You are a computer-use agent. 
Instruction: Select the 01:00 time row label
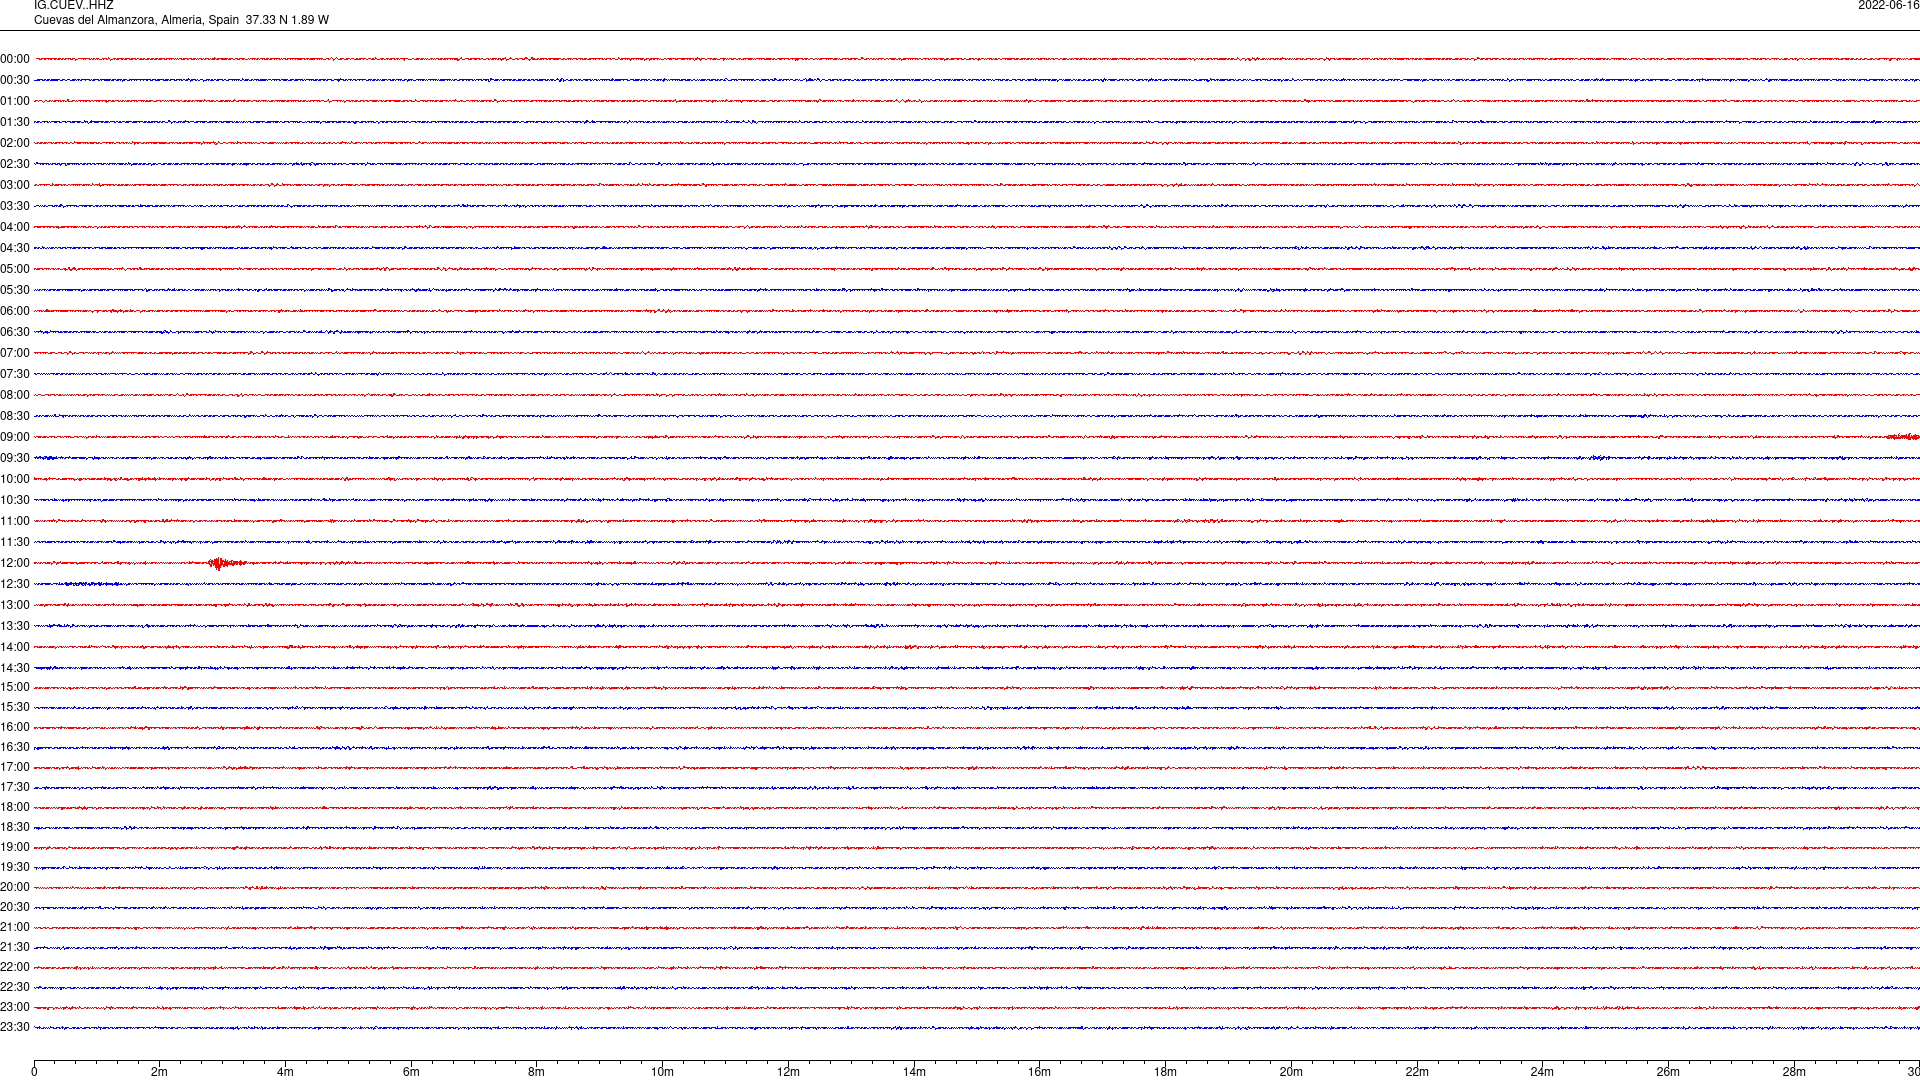point(15,101)
